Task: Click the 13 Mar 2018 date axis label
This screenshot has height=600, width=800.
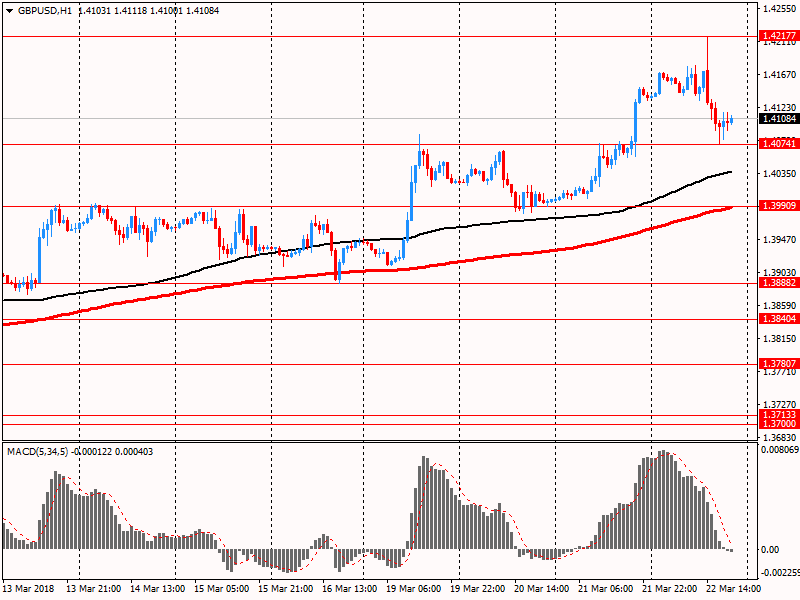Action: (x=27, y=589)
